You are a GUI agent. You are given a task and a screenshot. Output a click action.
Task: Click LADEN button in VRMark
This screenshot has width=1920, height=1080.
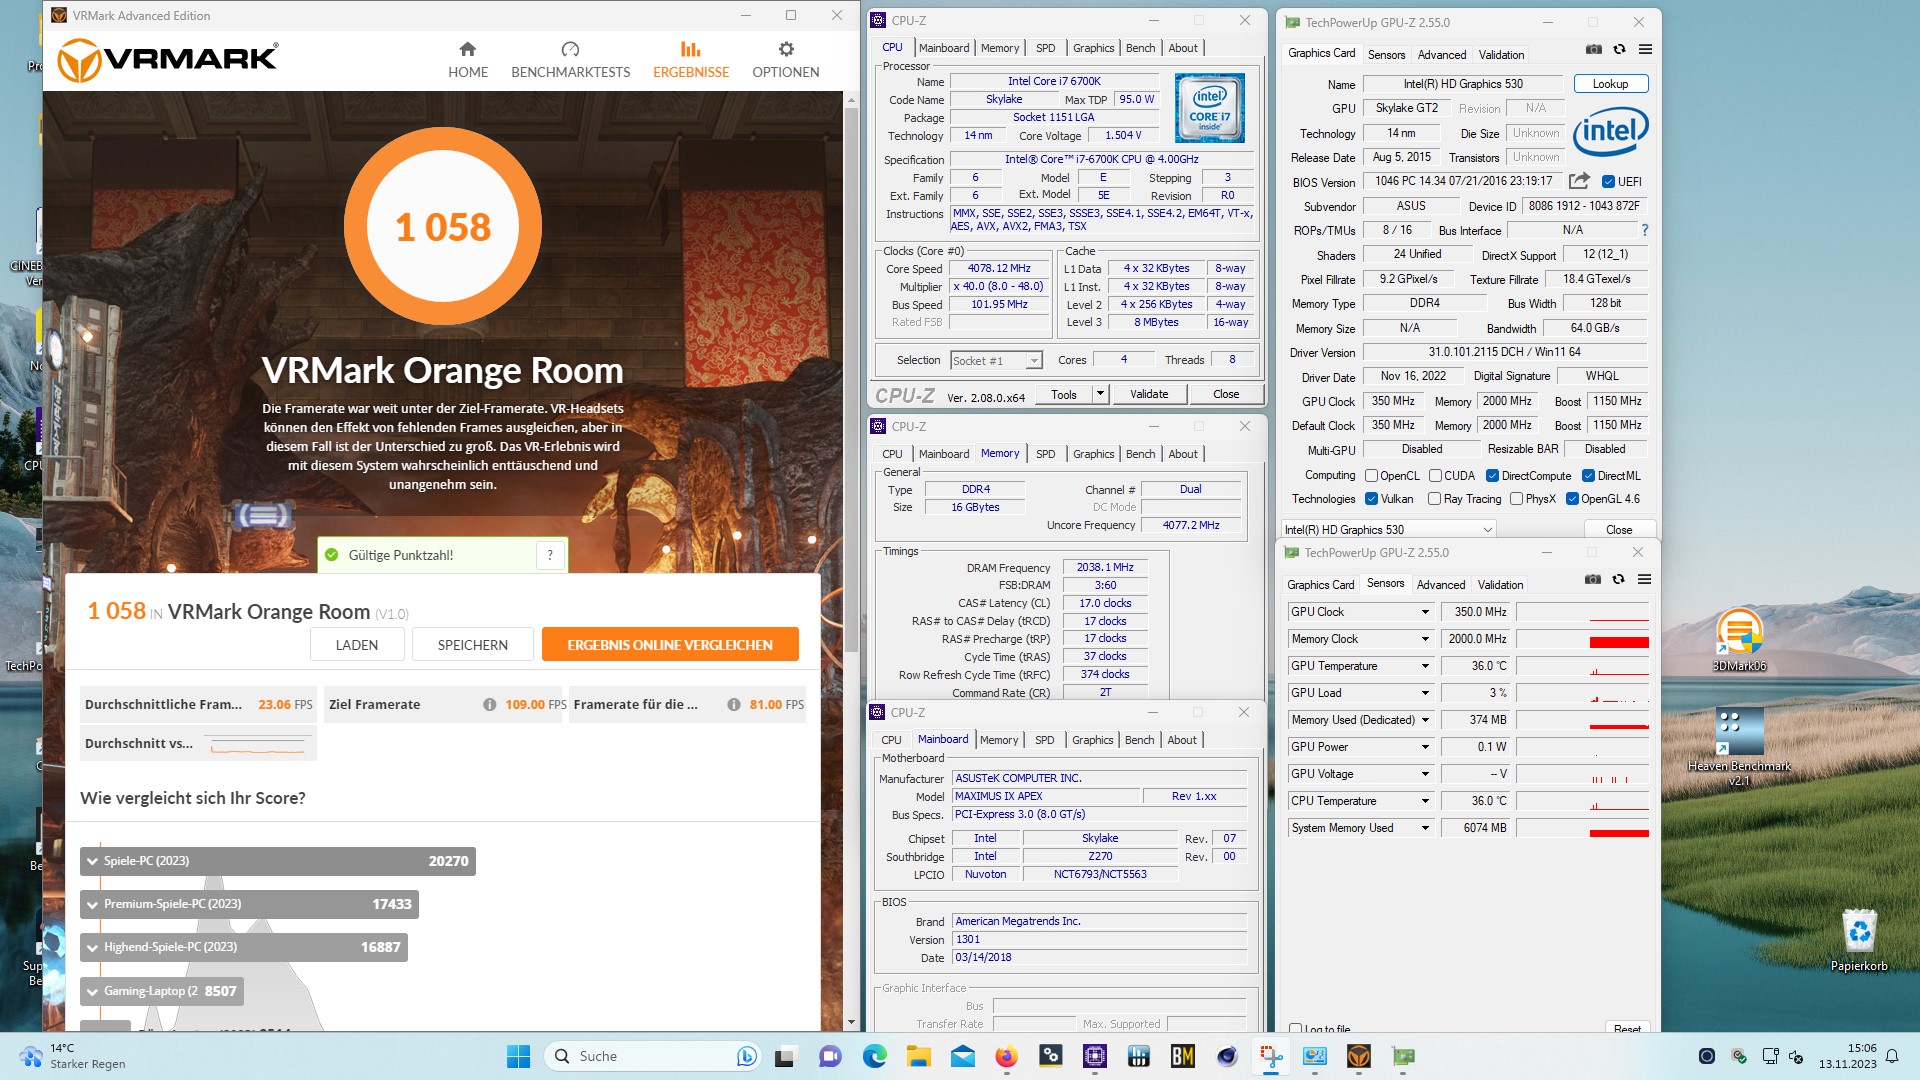(x=357, y=645)
